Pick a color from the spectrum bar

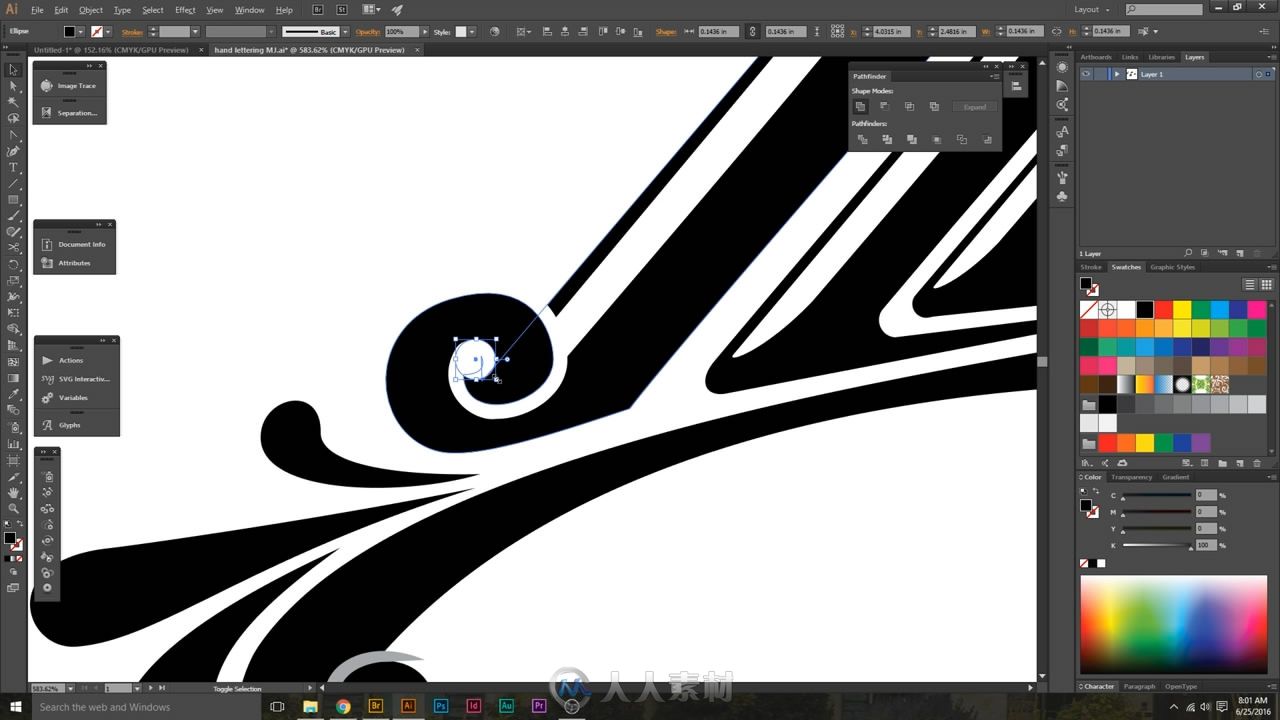coord(1173,623)
